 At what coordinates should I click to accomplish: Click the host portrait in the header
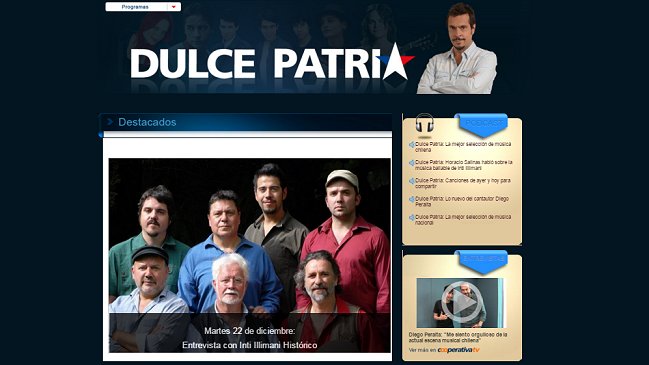[x=457, y=49]
